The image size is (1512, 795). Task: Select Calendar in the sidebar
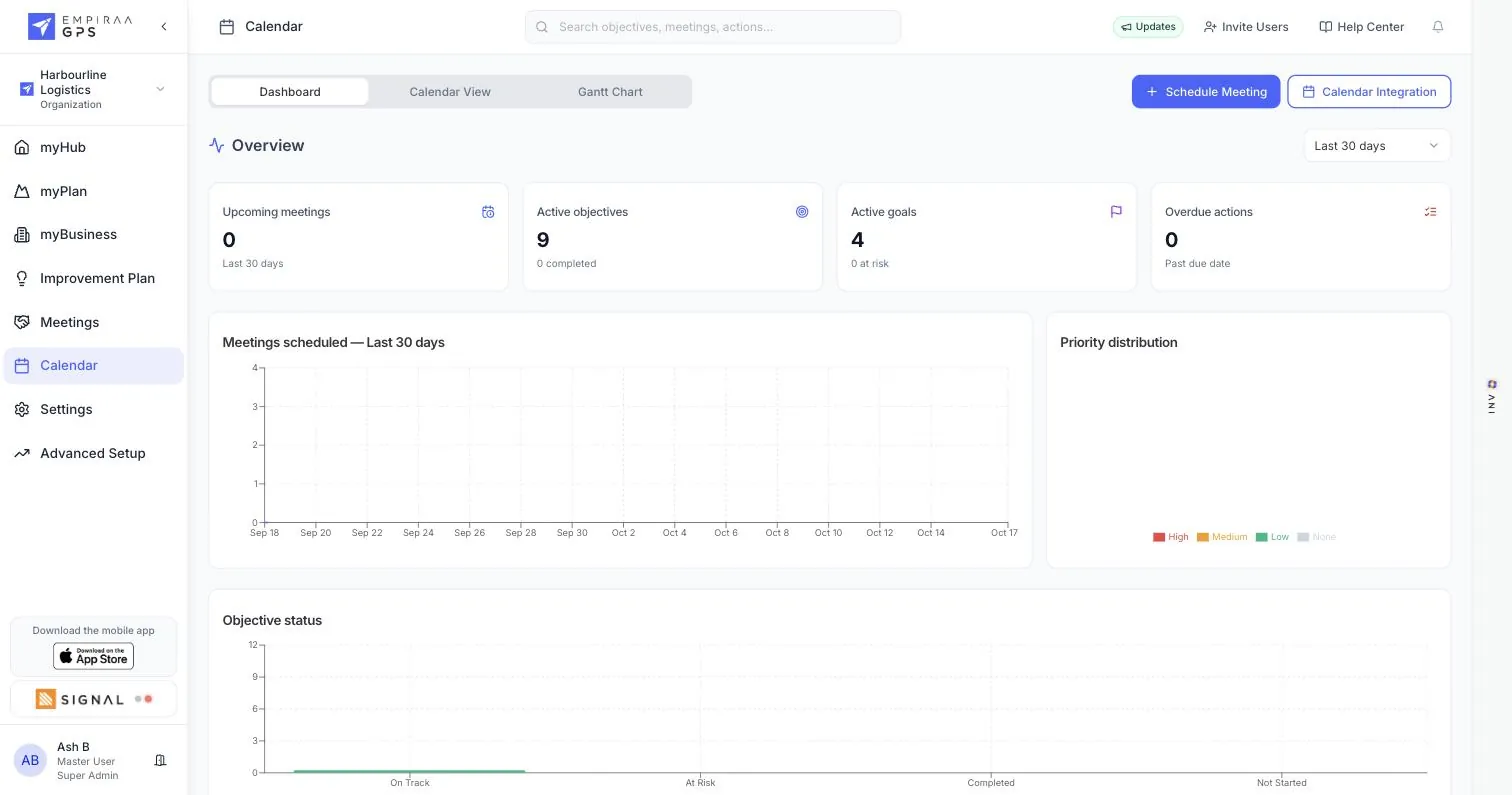pyautogui.click(x=93, y=365)
